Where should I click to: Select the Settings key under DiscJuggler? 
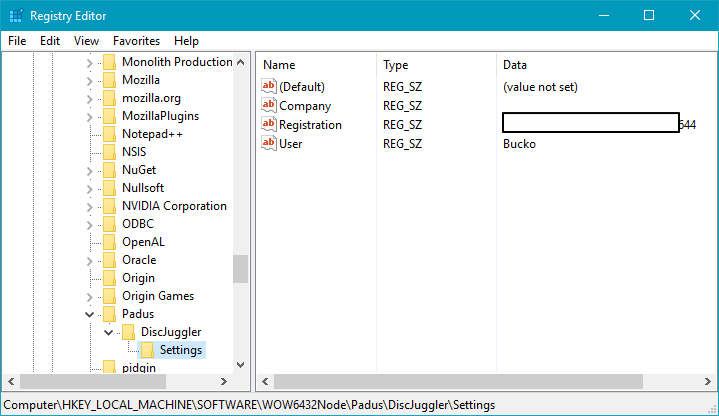[x=181, y=350]
